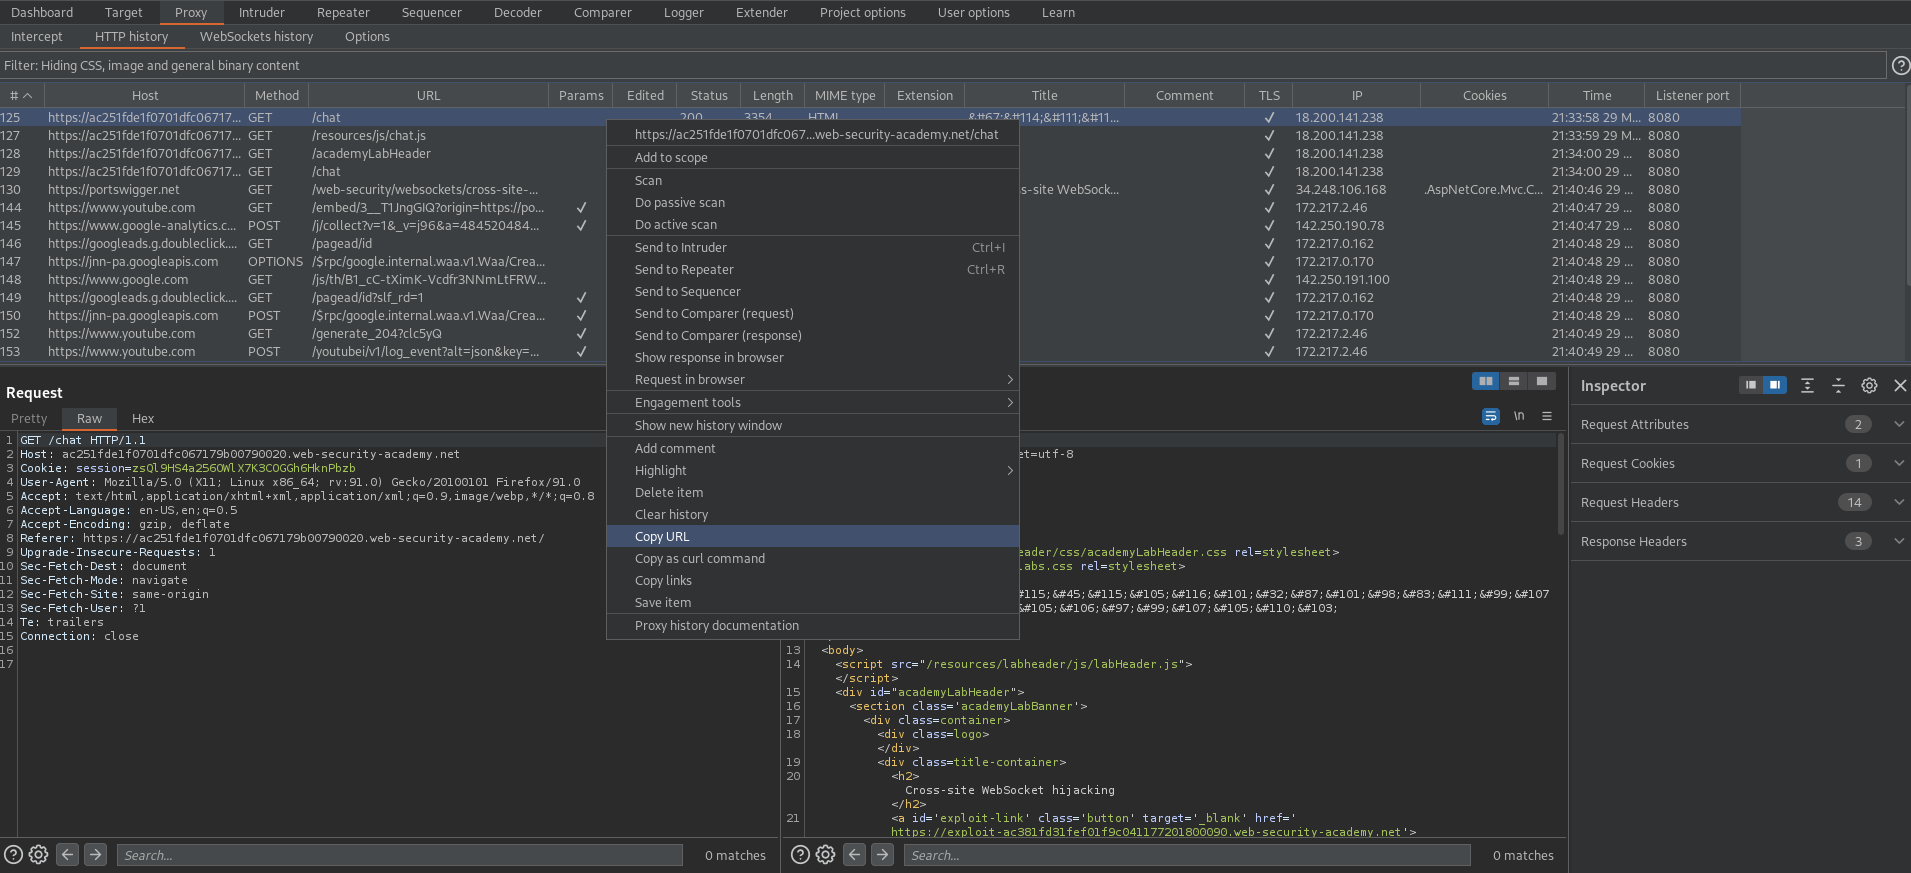Toggle show non-printable characters (\n) icon
Image resolution: width=1911 pixels, height=873 pixels.
pos(1519,416)
